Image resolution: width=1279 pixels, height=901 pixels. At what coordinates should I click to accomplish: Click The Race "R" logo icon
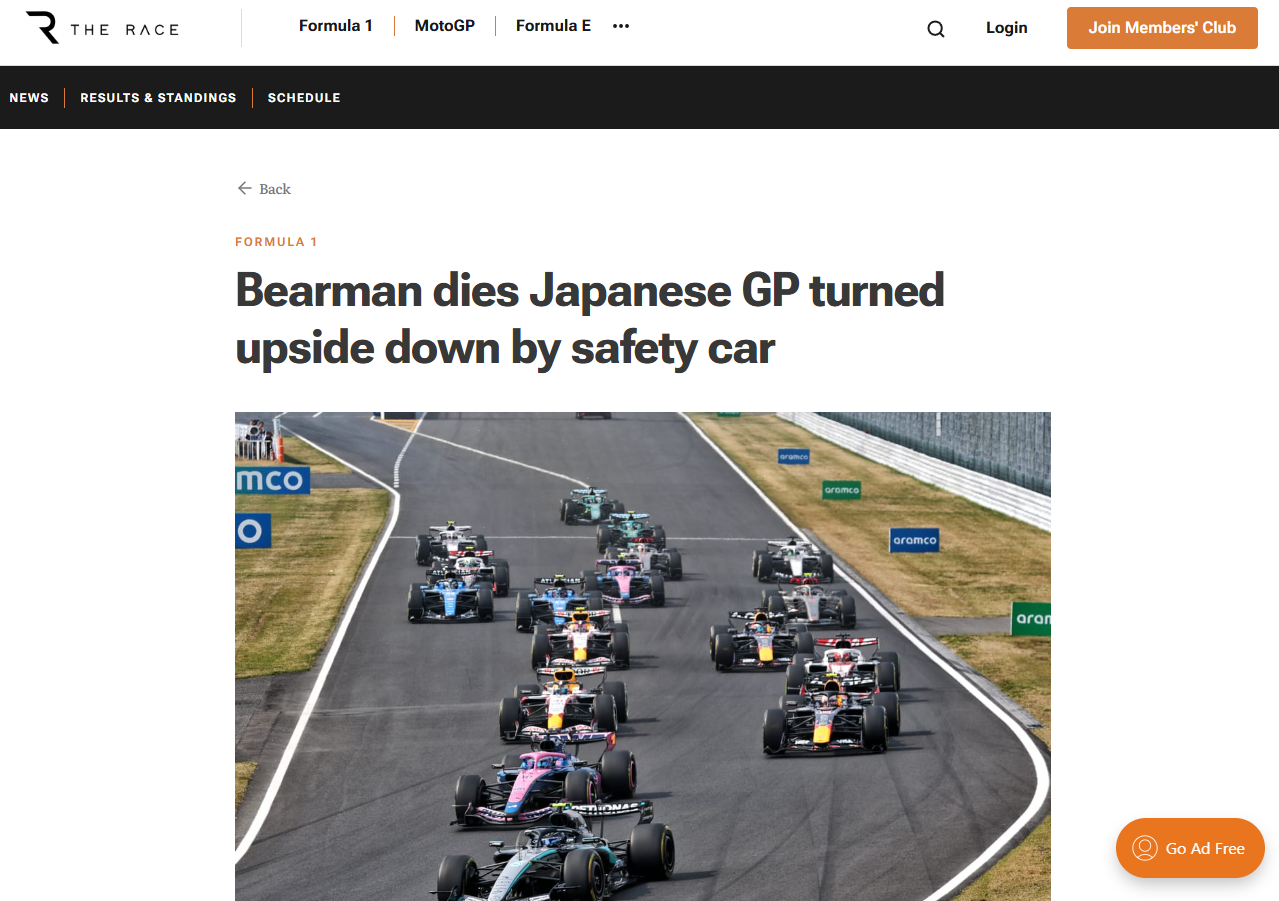click(x=42, y=28)
